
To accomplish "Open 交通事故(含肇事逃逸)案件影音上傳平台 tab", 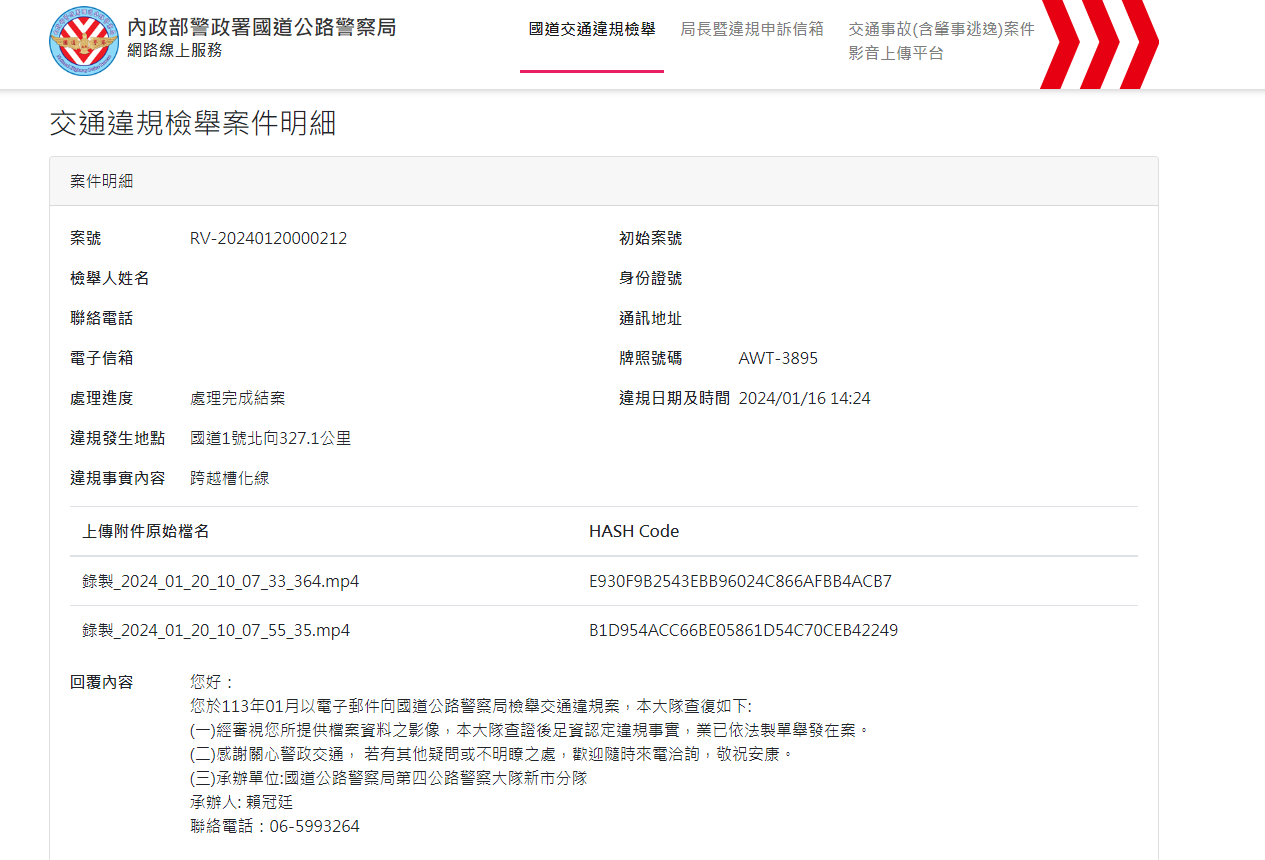I will point(941,41).
